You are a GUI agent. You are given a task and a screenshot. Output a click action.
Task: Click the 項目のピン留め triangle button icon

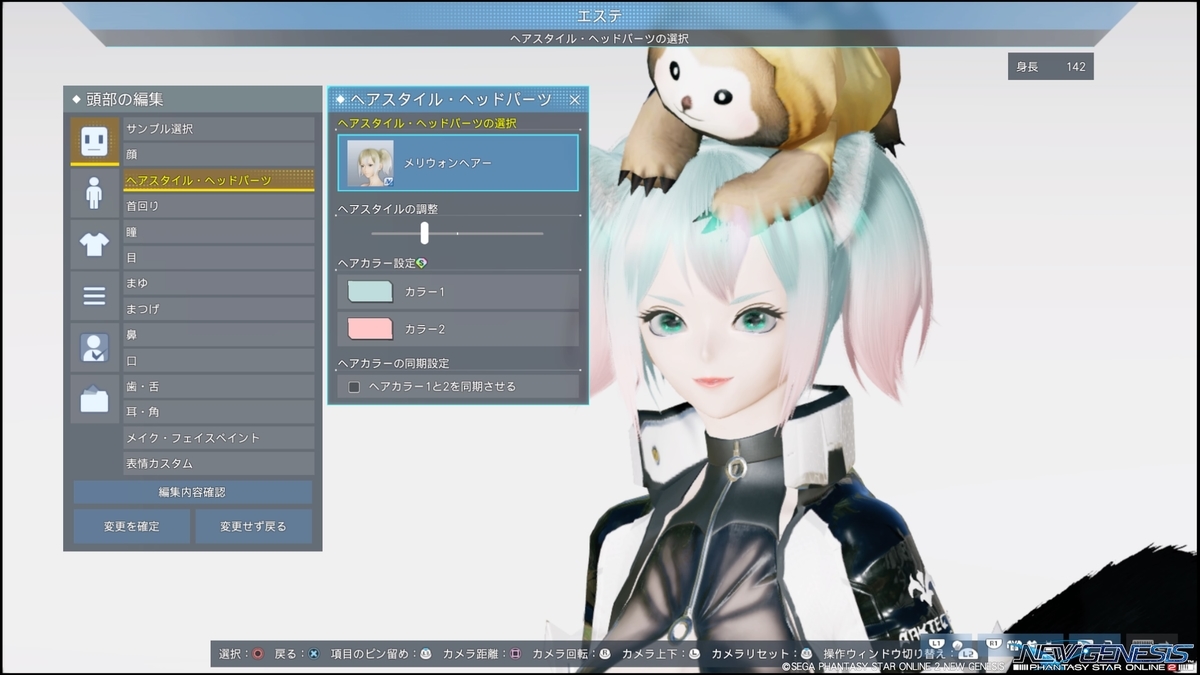[x=426, y=654]
